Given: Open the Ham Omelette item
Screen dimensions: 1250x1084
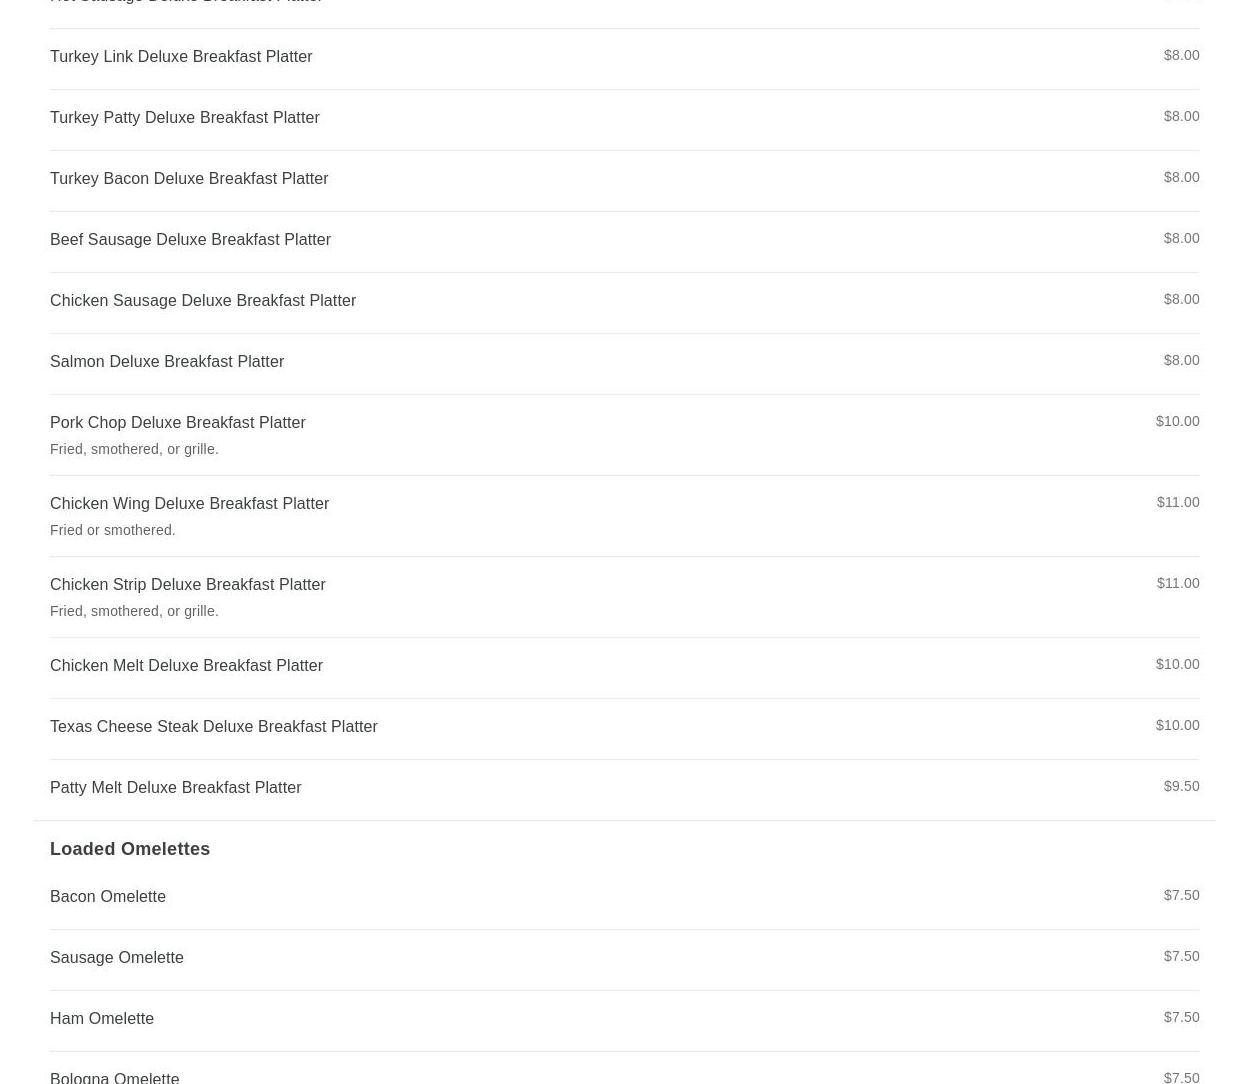Looking at the screenshot, I should (x=624, y=1021).
